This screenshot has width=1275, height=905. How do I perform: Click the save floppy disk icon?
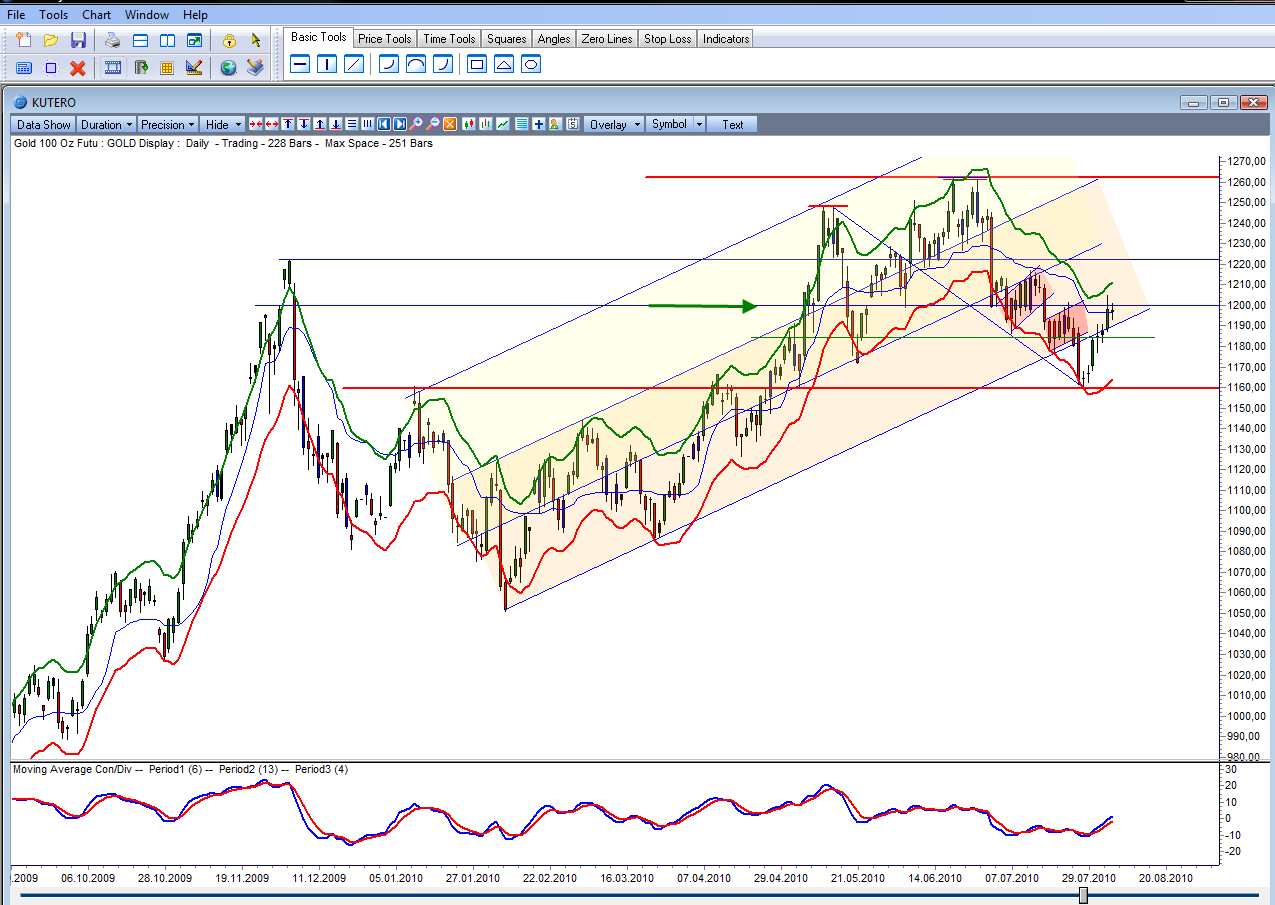[78, 40]
